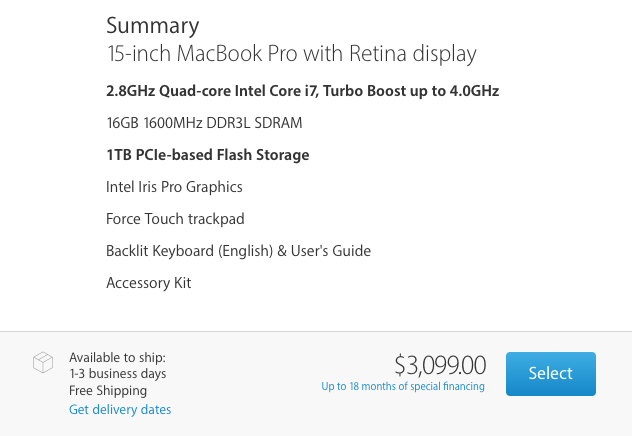Click the gray divider above shipping info
The height and width of the screenshot is (436, 632).
[x=316, y=332]
